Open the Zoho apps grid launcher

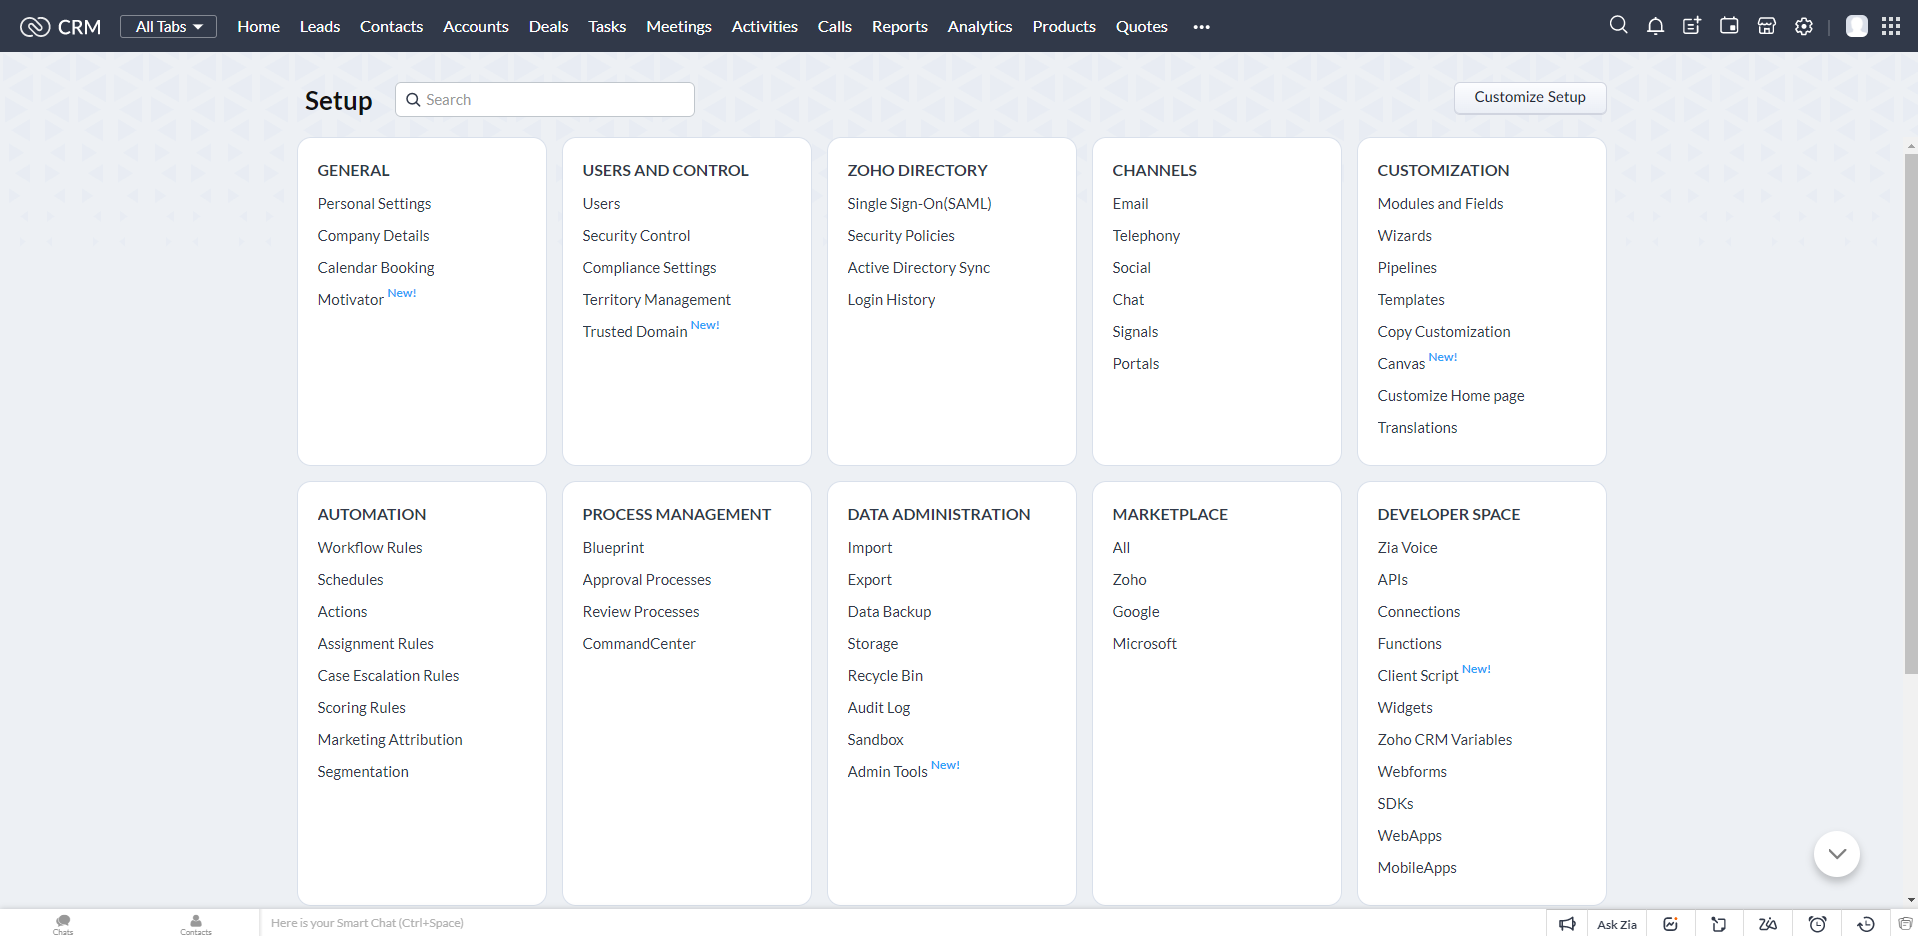pos(1891,26)
